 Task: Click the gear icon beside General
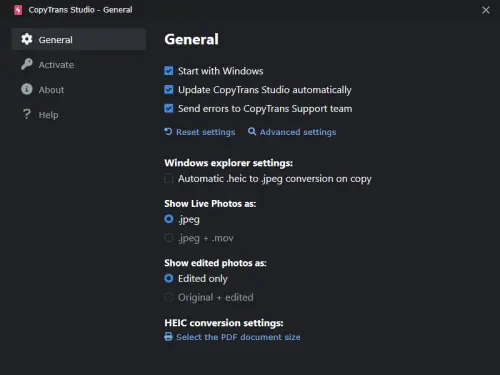pyautogui.click(x=27, y=39)
